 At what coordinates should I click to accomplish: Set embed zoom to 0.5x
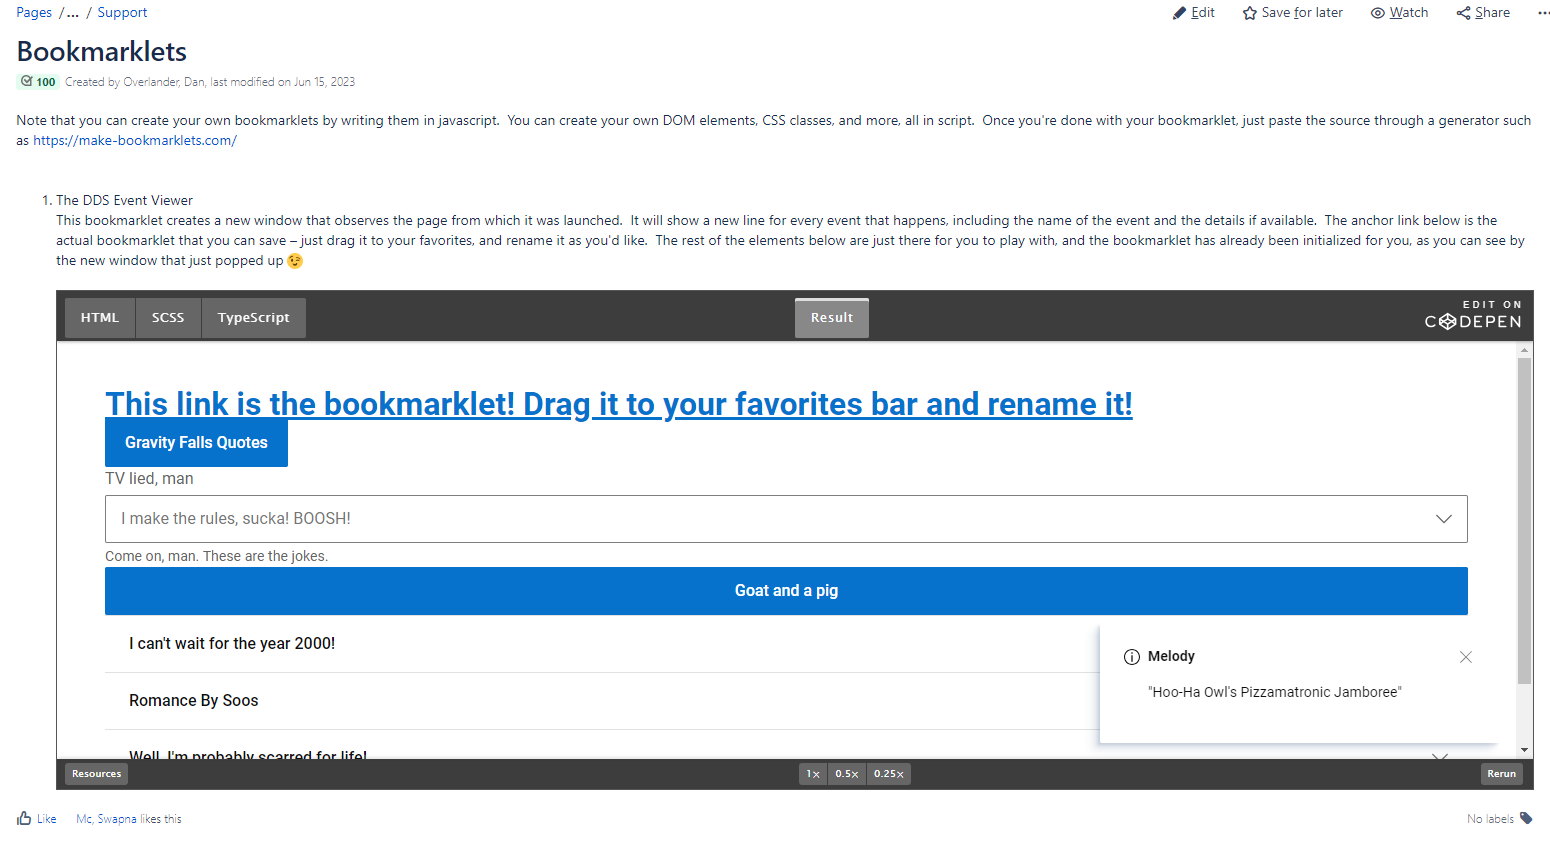pyautogui.click(x=846, y=774)
